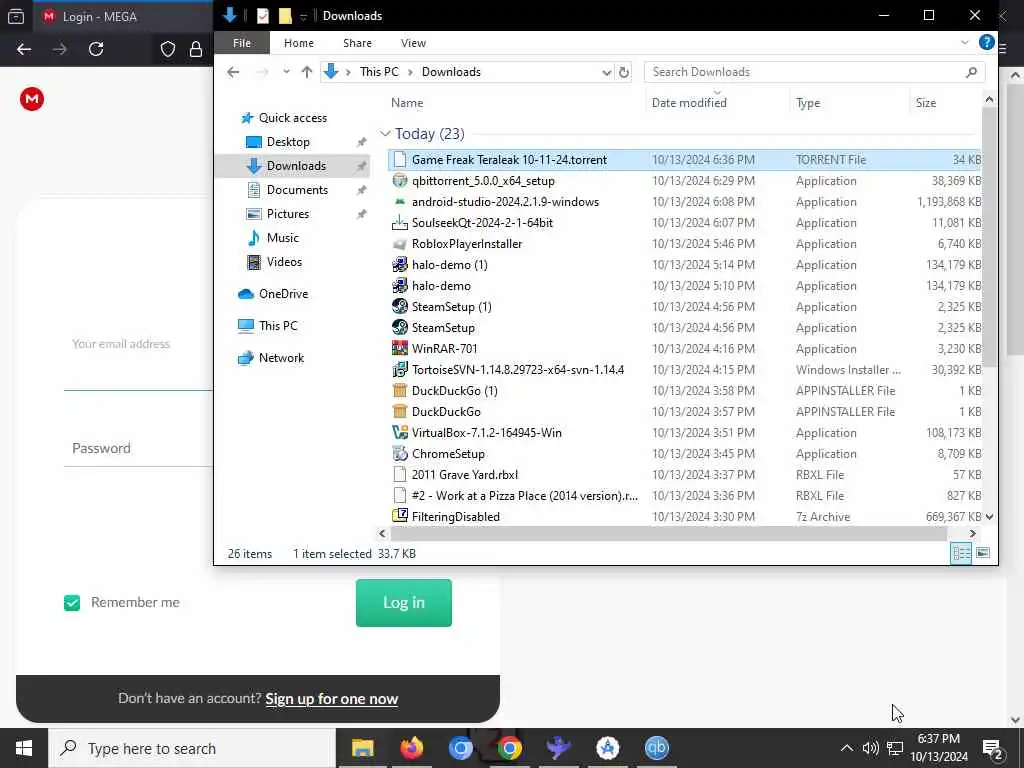Expand the ribbon with the chevron
This screenshot has height=768, width=1024.
[x=965, y=42]
